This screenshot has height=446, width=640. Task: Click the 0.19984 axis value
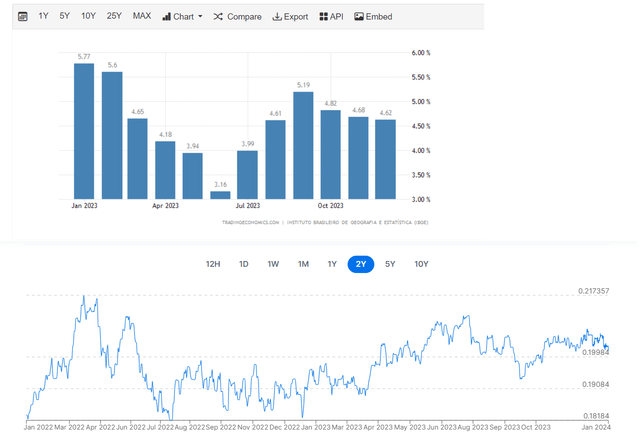click(x=596, y=352)
